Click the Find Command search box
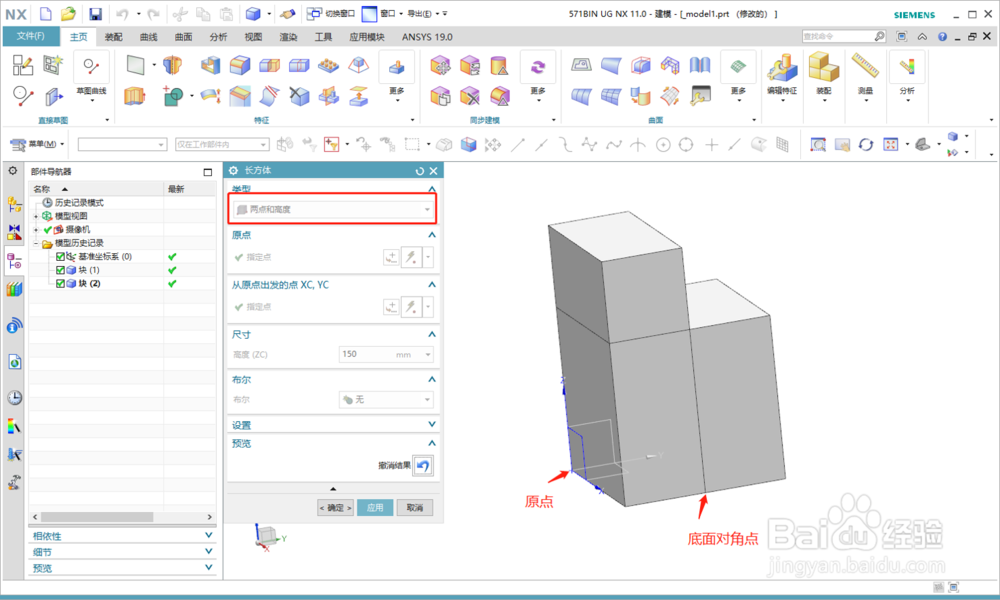The image size is (1000, 600). point(844,36)
